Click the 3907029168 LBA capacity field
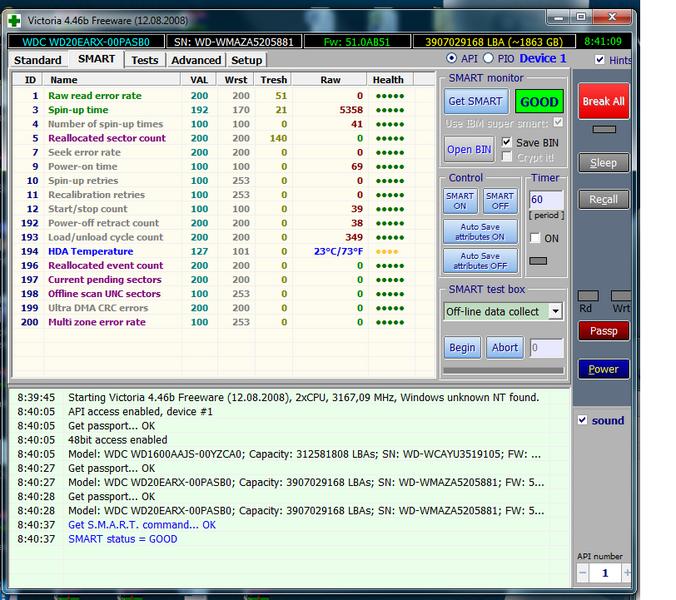 coord(494,42)
